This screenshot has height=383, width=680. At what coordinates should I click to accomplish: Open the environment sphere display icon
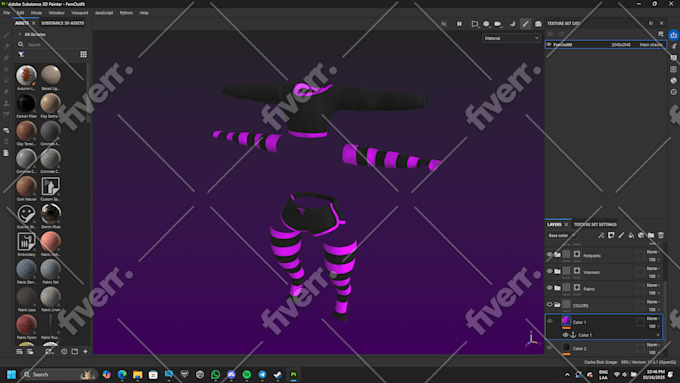[x=486, y=24]
